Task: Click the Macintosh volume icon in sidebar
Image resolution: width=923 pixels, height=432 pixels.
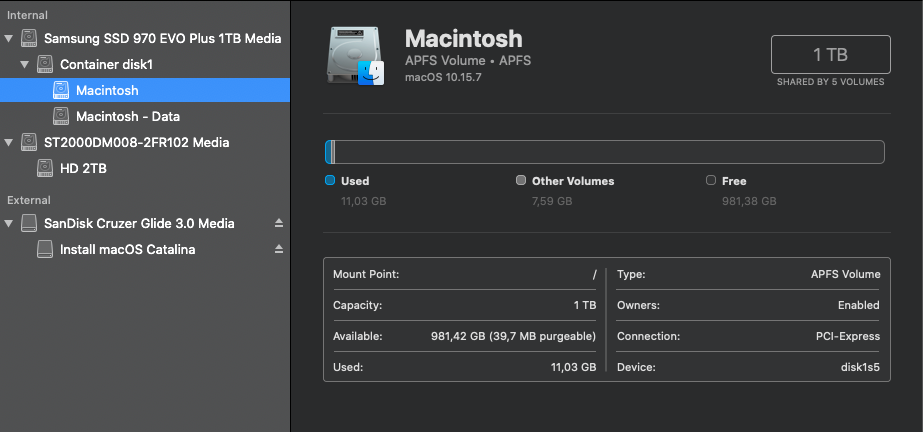Action: 61,90
